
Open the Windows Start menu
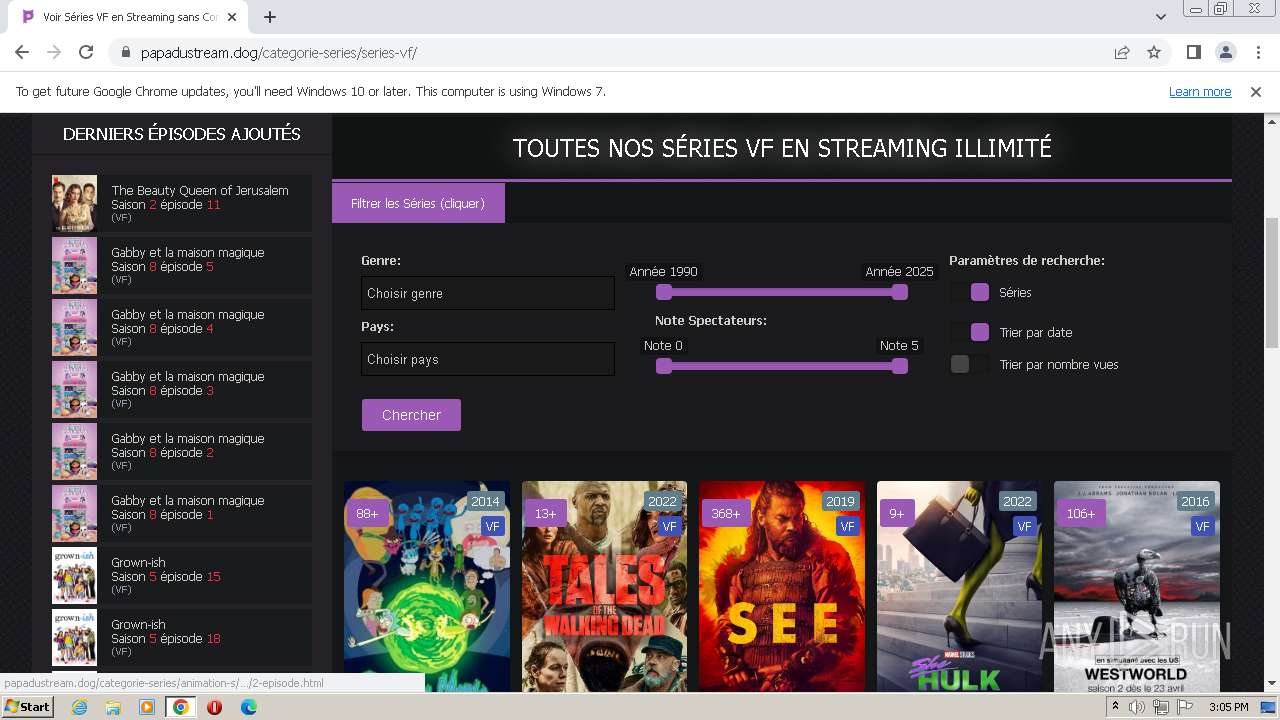click(x=27, y=706)
